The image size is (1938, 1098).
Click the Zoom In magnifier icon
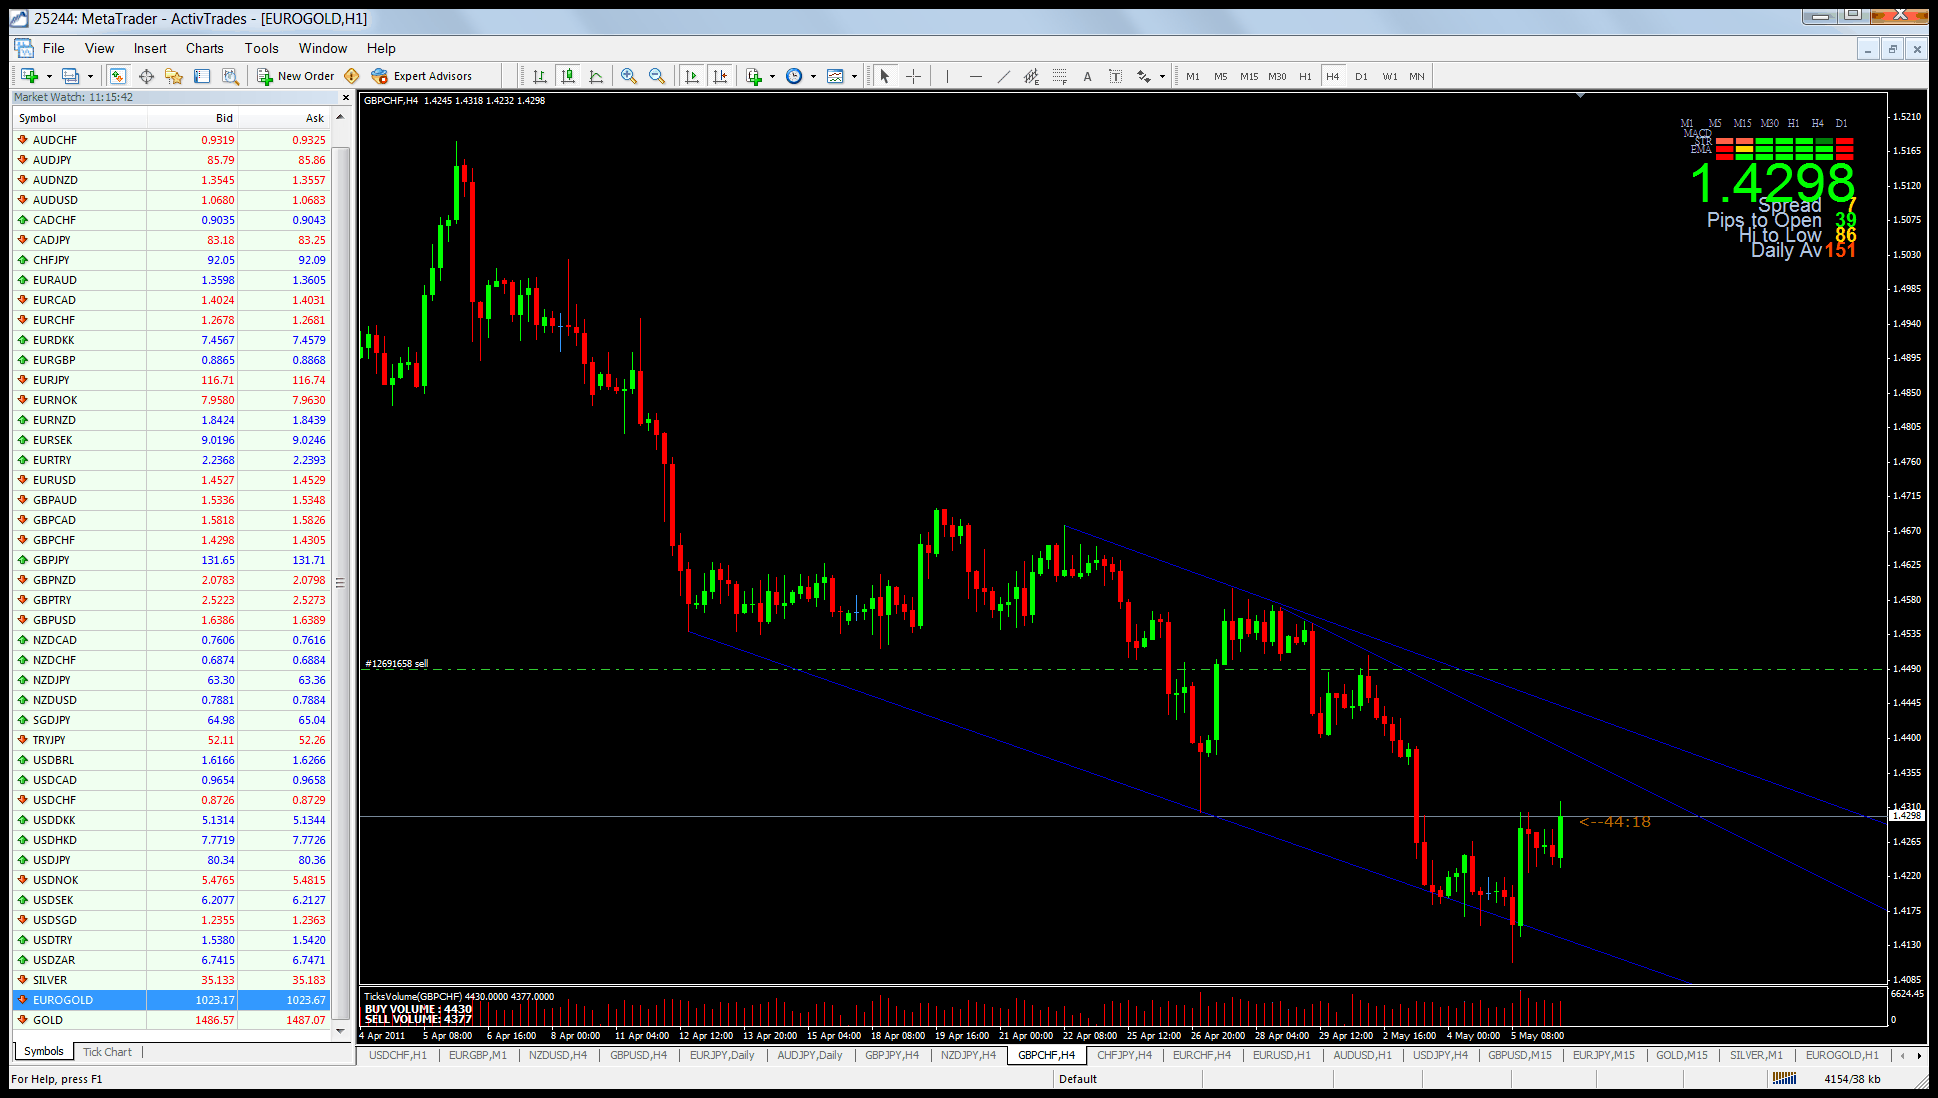628,76
